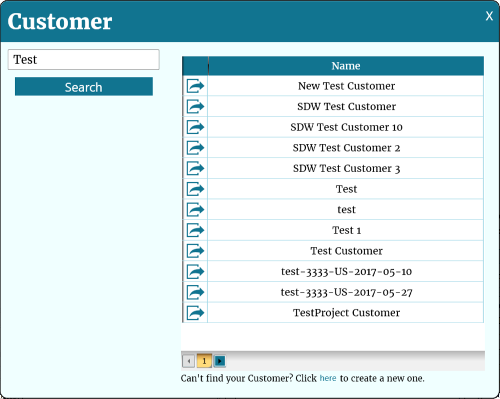Viewport: 500px width, 399px height.
Task: Click the 'SDW Test Customer 3' name cell
Action: 346,168
